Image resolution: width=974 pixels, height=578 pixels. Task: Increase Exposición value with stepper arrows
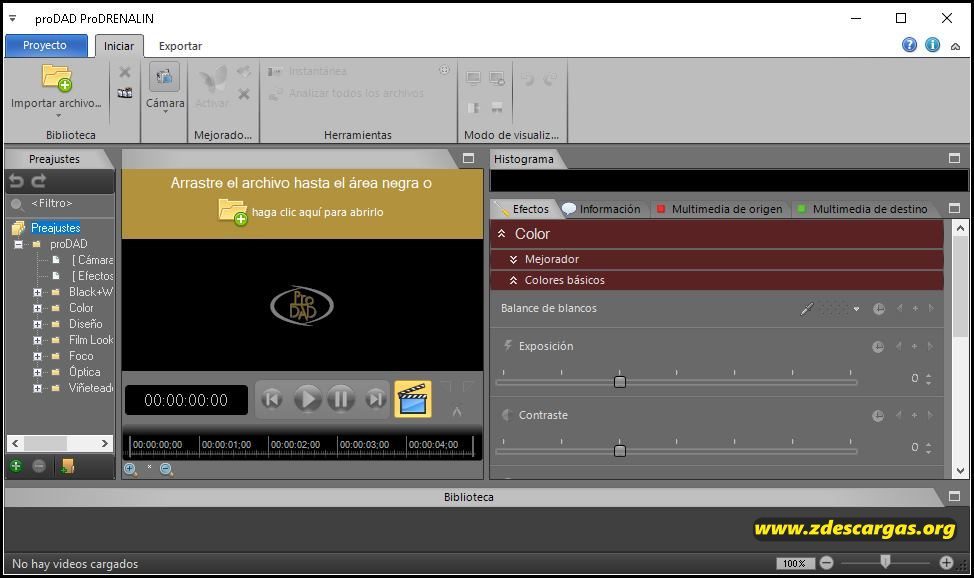929,375
